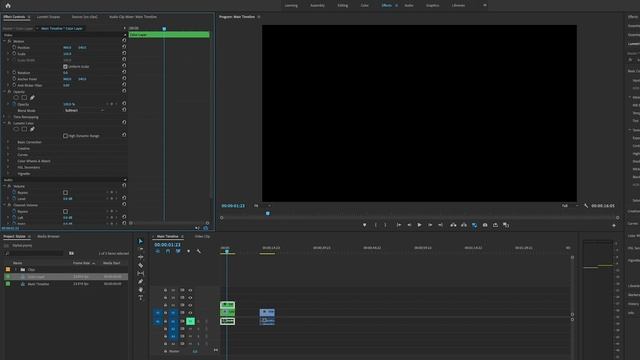
Task: Click Mark Out in the Program monitor
Action: (x=385, y=225)
